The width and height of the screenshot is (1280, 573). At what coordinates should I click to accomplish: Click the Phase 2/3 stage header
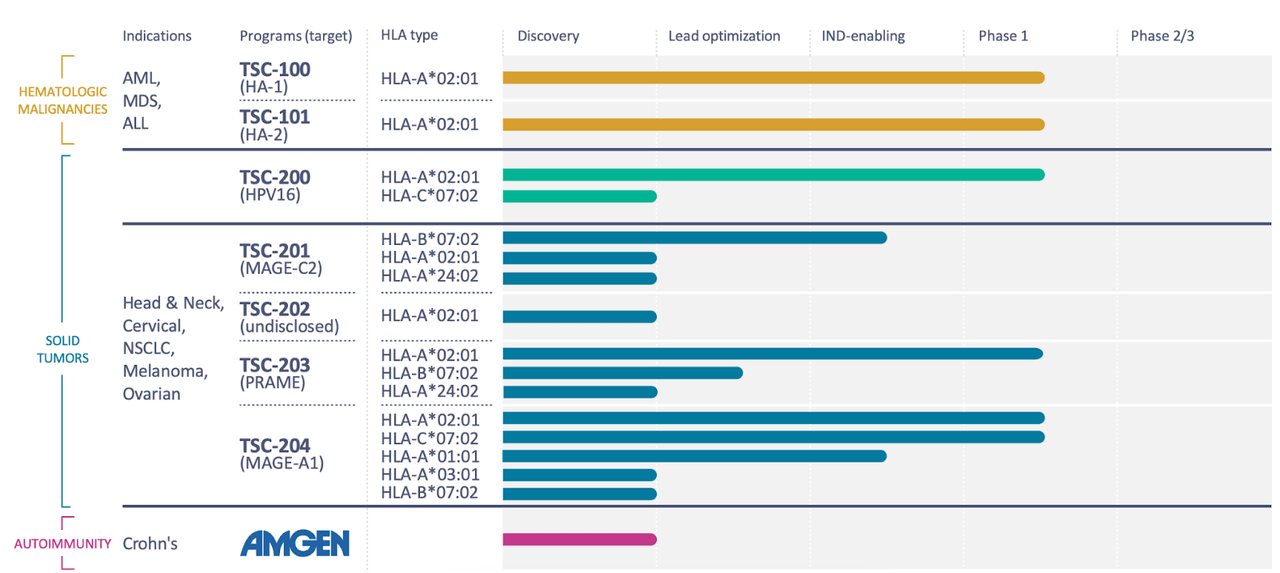1162,36
